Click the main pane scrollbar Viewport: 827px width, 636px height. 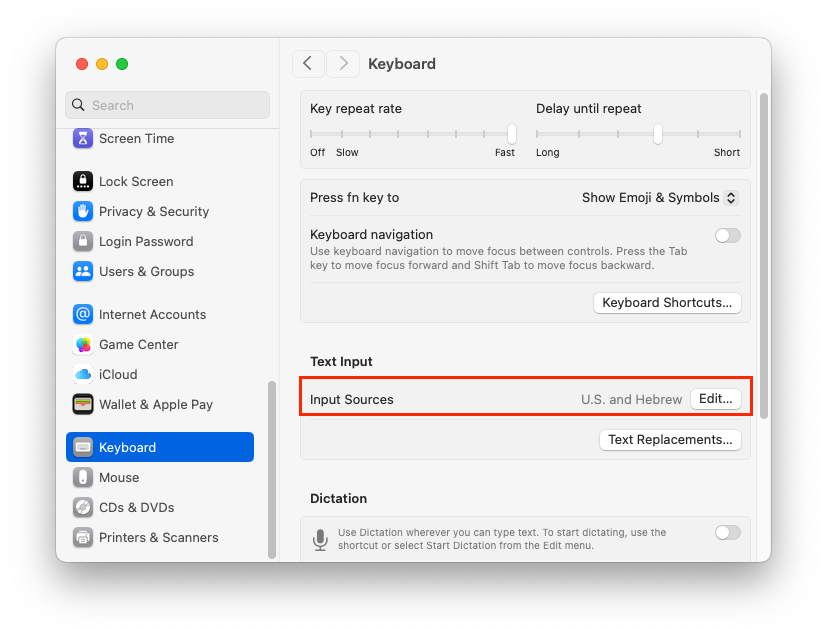(764, 256)
